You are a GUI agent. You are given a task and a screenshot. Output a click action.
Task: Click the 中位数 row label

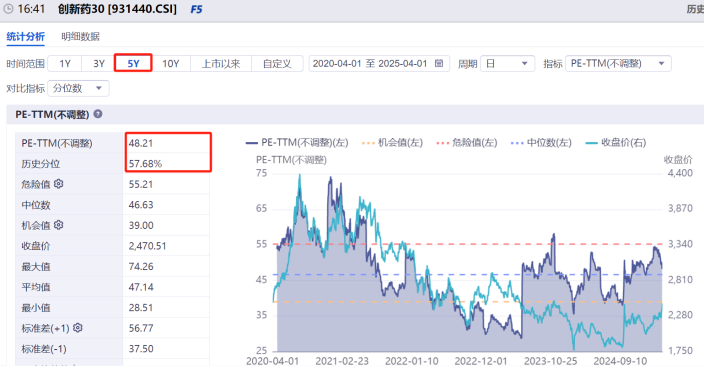(36, 205)
